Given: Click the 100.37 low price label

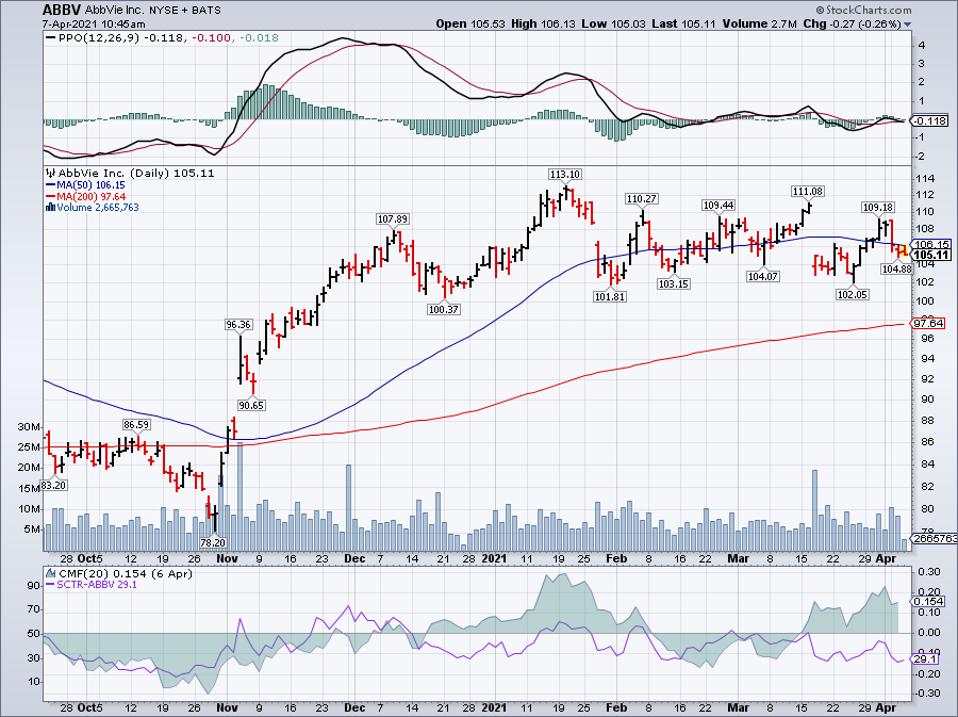Looking at the screenshot, I should tap(444, 310).
